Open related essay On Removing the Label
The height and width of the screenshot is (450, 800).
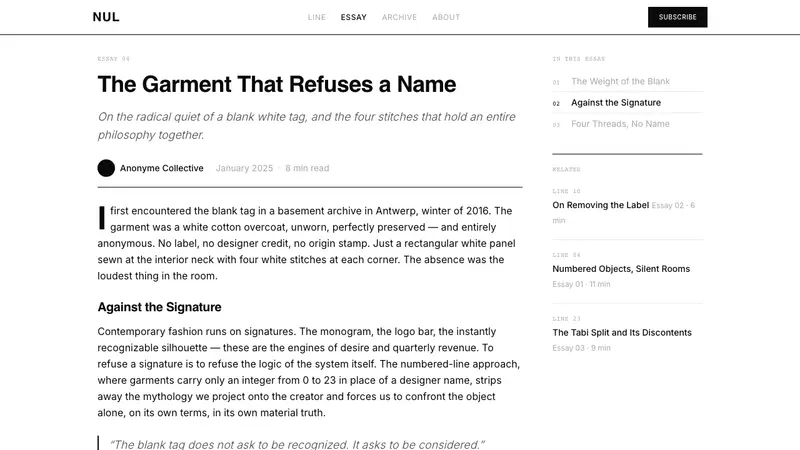(x=601, y=205)
